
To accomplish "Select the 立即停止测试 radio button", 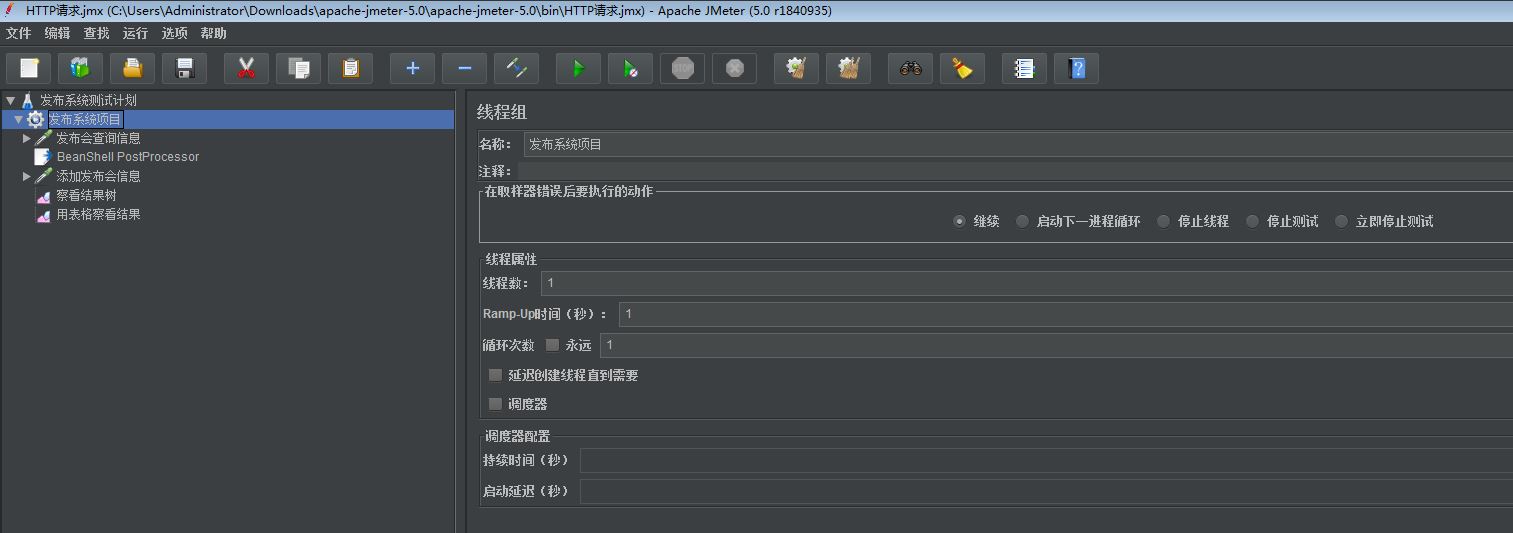I will [1341, 221].
